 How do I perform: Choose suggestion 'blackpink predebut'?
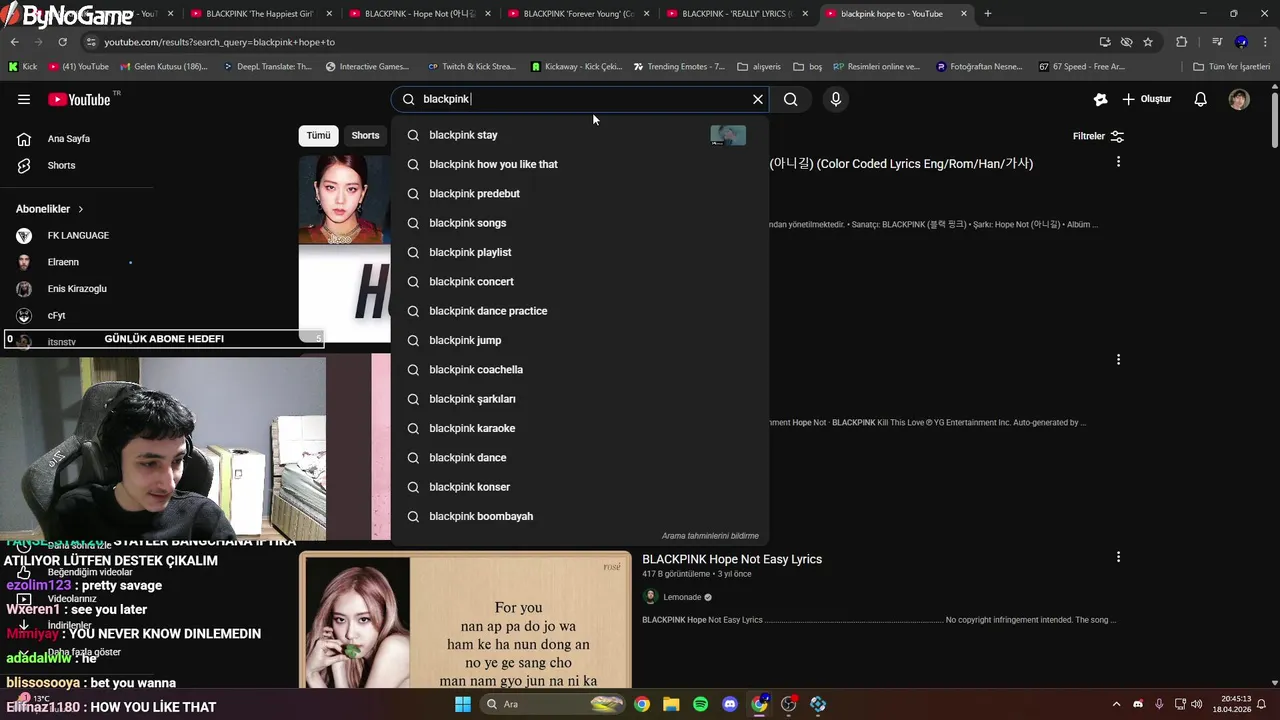click(x=581, y=193)
